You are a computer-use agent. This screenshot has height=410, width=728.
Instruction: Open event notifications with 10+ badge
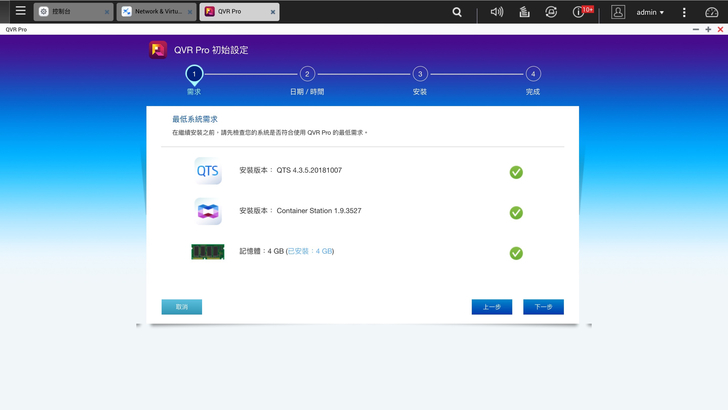580,12
